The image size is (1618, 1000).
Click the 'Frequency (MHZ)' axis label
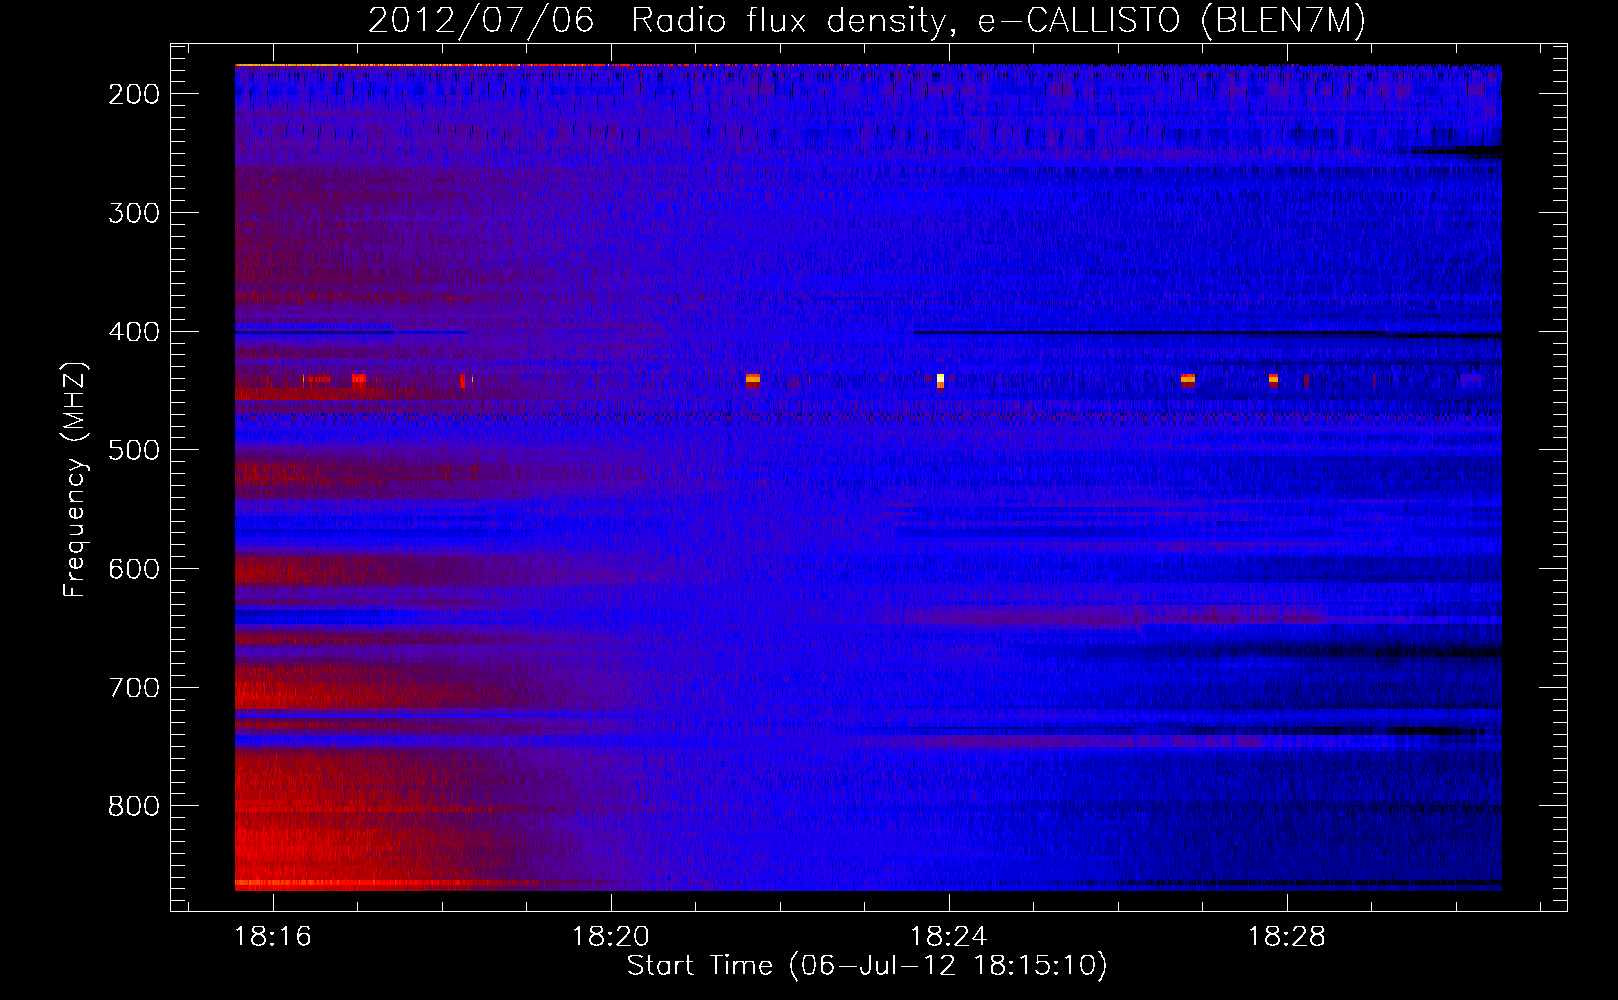point(75,479)
